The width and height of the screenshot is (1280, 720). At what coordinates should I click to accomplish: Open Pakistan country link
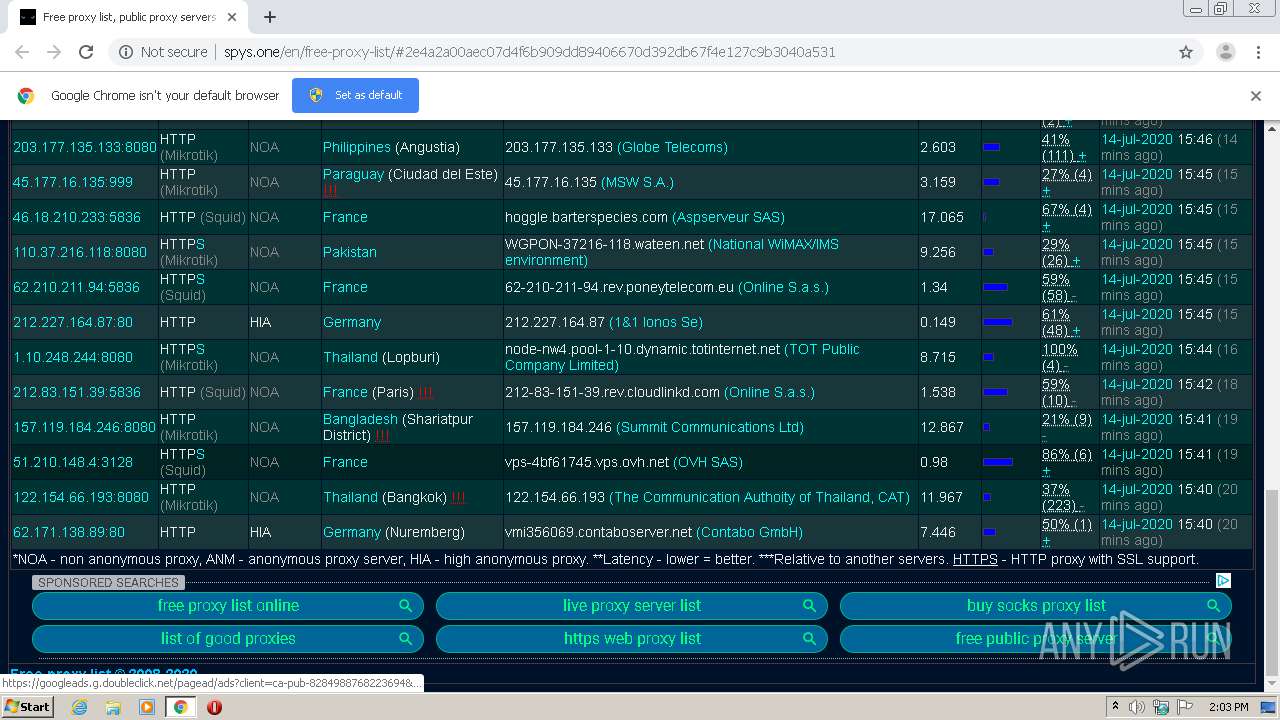(350, 252)
